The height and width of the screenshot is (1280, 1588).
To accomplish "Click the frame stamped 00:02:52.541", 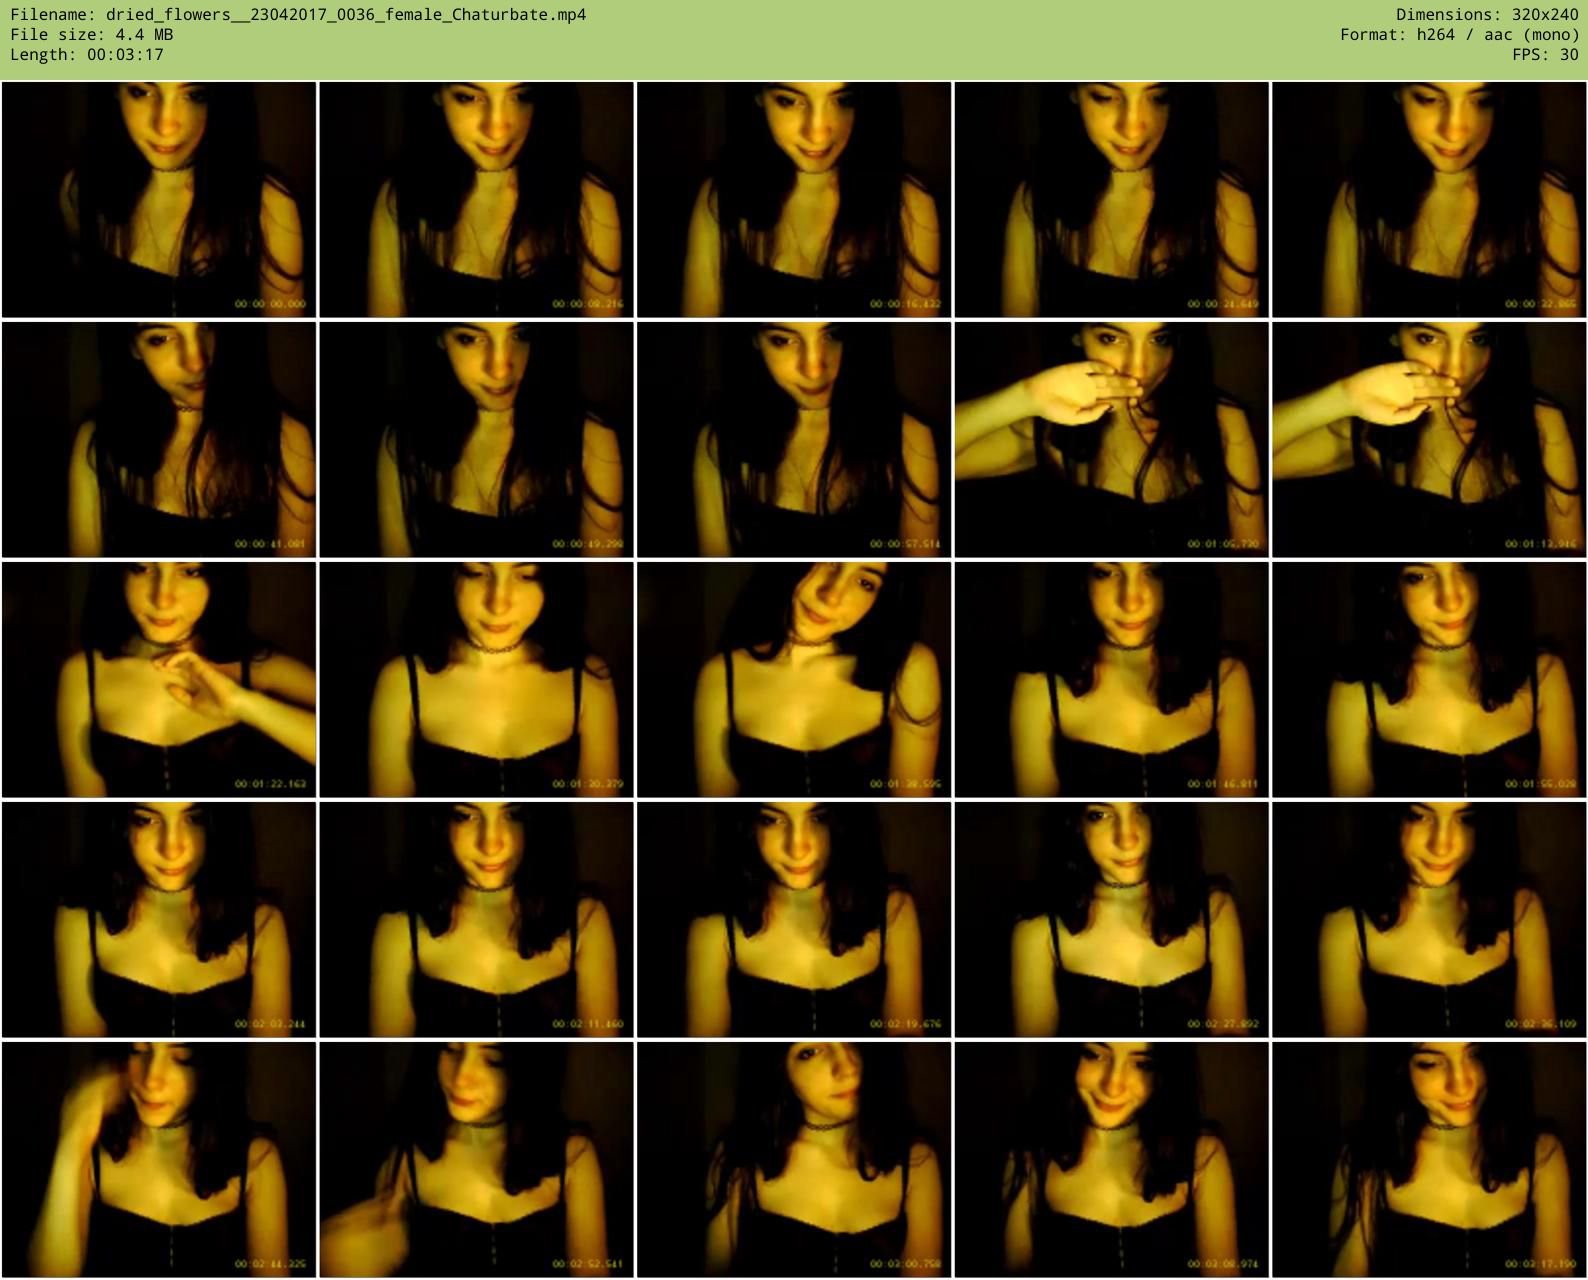I will 476,1160.
